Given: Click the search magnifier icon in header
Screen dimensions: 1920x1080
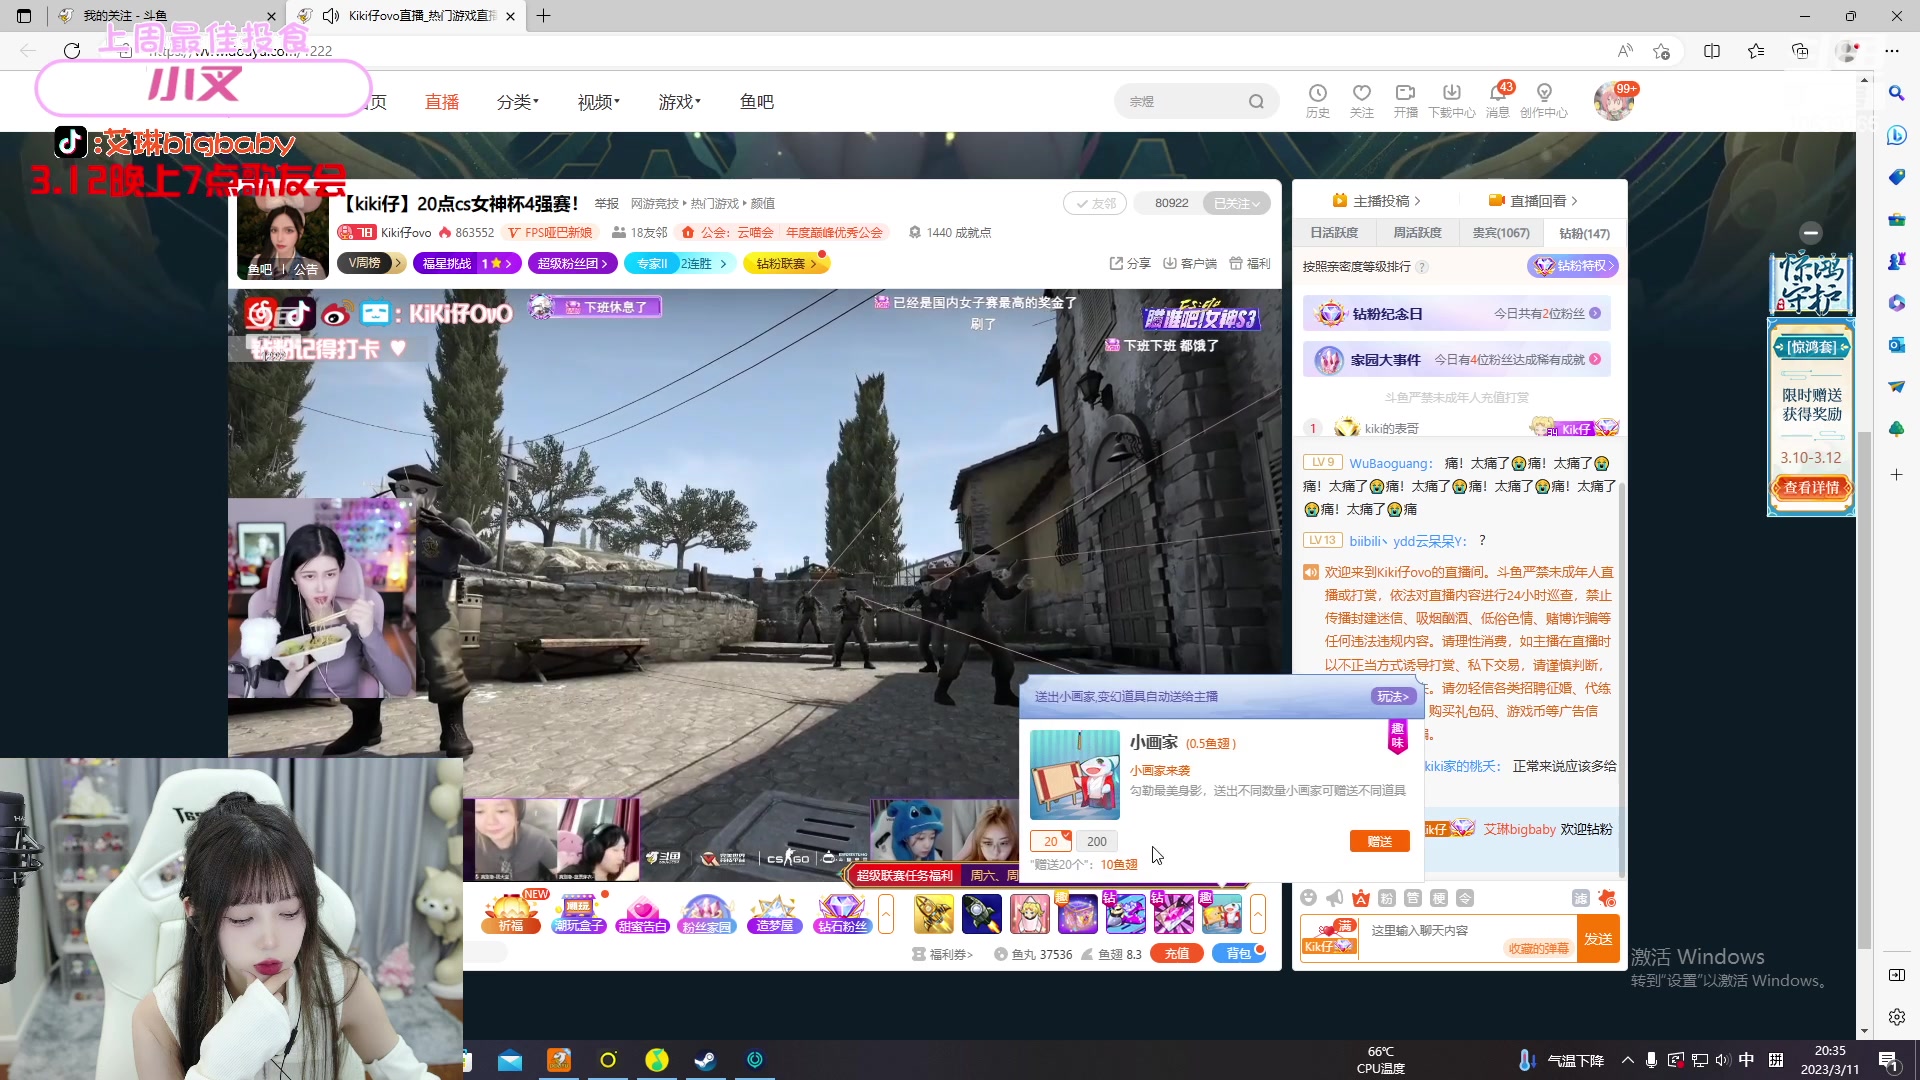Looking at the screenshot, I should pyautogui.click(x=1256, y=101).
